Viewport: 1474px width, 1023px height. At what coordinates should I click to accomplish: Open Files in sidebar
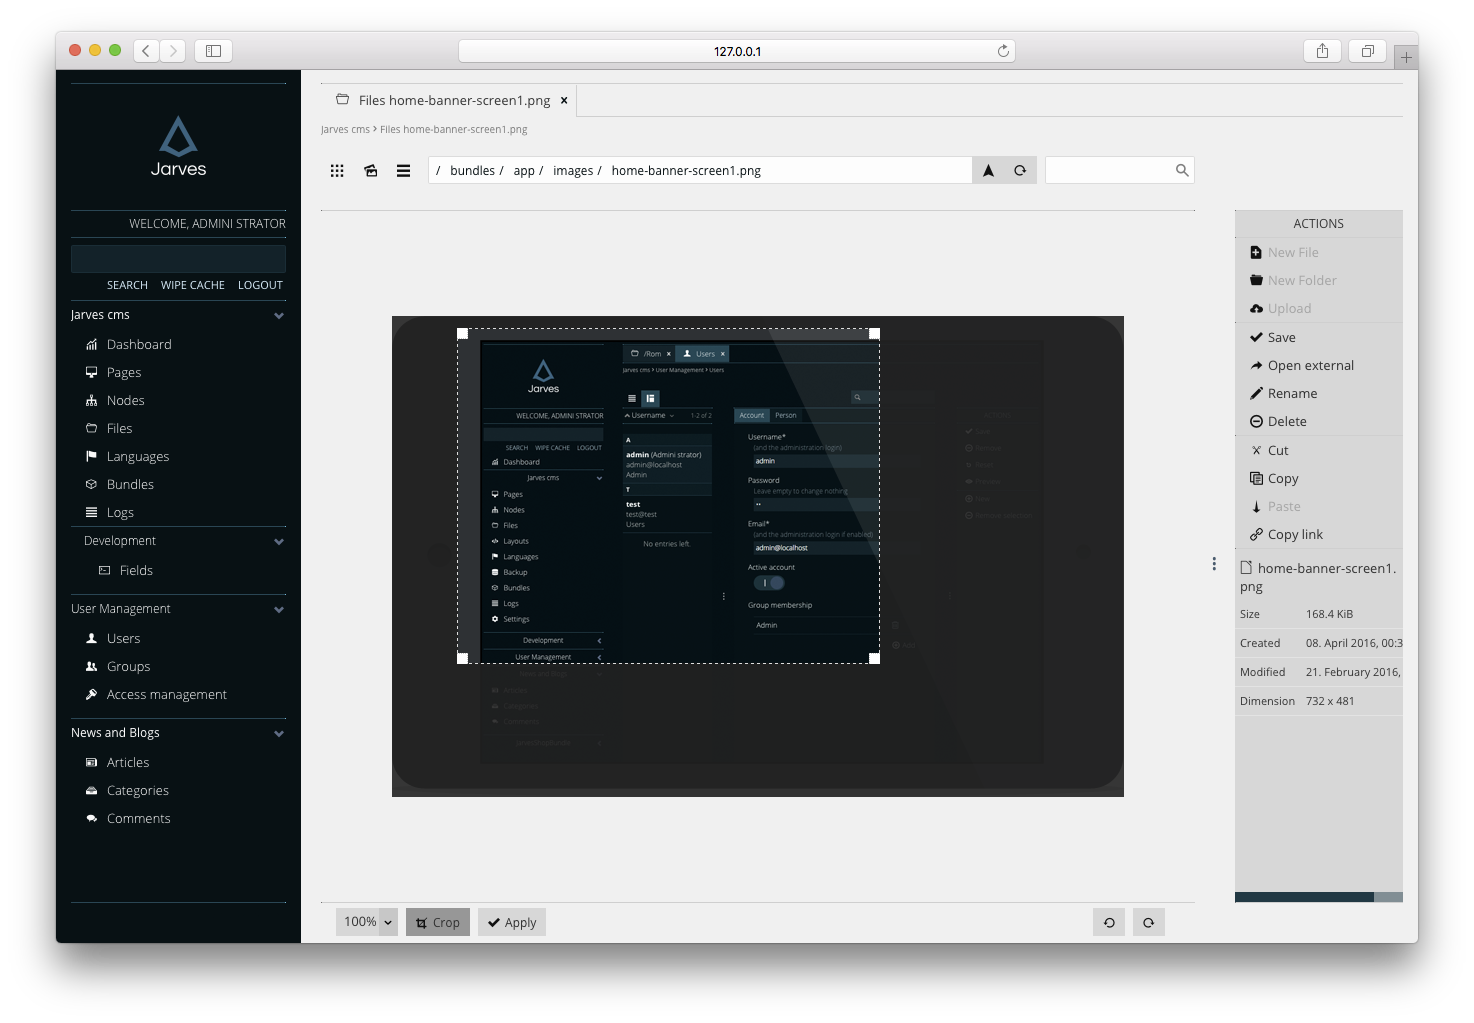pyautogui.click(x=119, y=428)
